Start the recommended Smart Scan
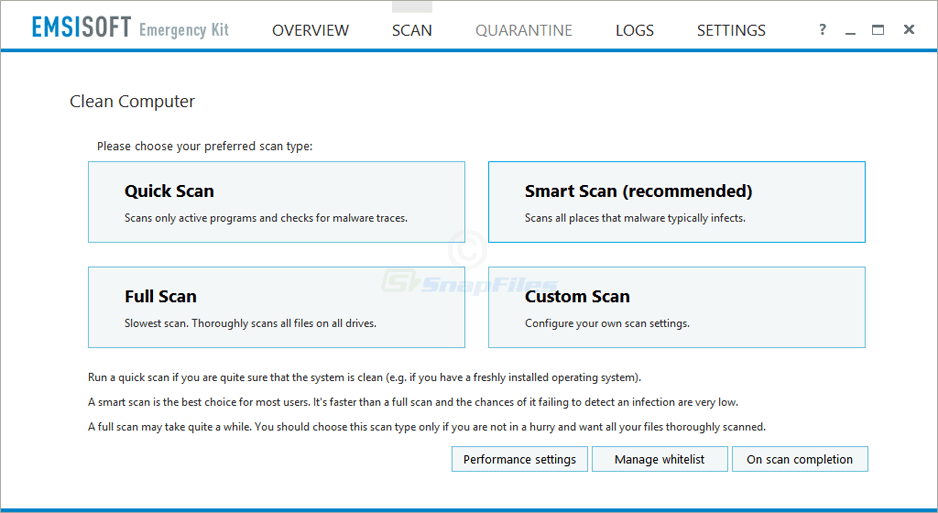The height and width of the screenshot is (513, 938). pos(677,202)
